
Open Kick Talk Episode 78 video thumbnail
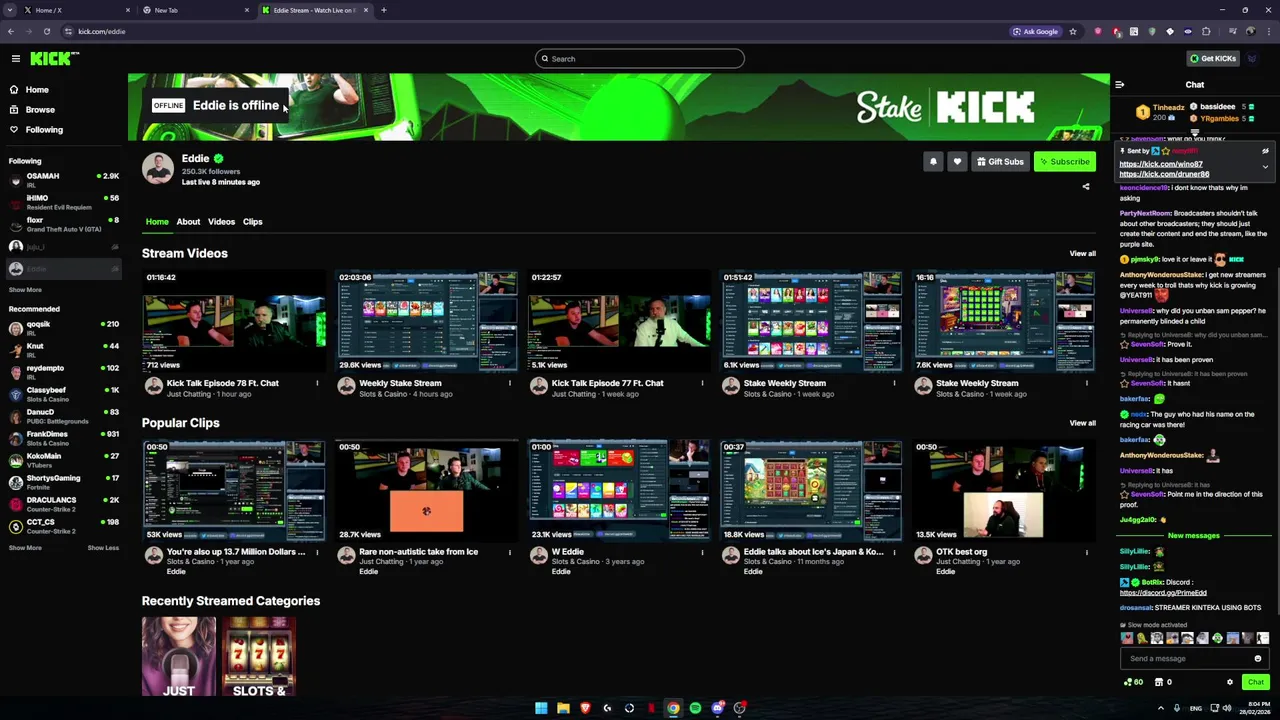click(234, 321)
